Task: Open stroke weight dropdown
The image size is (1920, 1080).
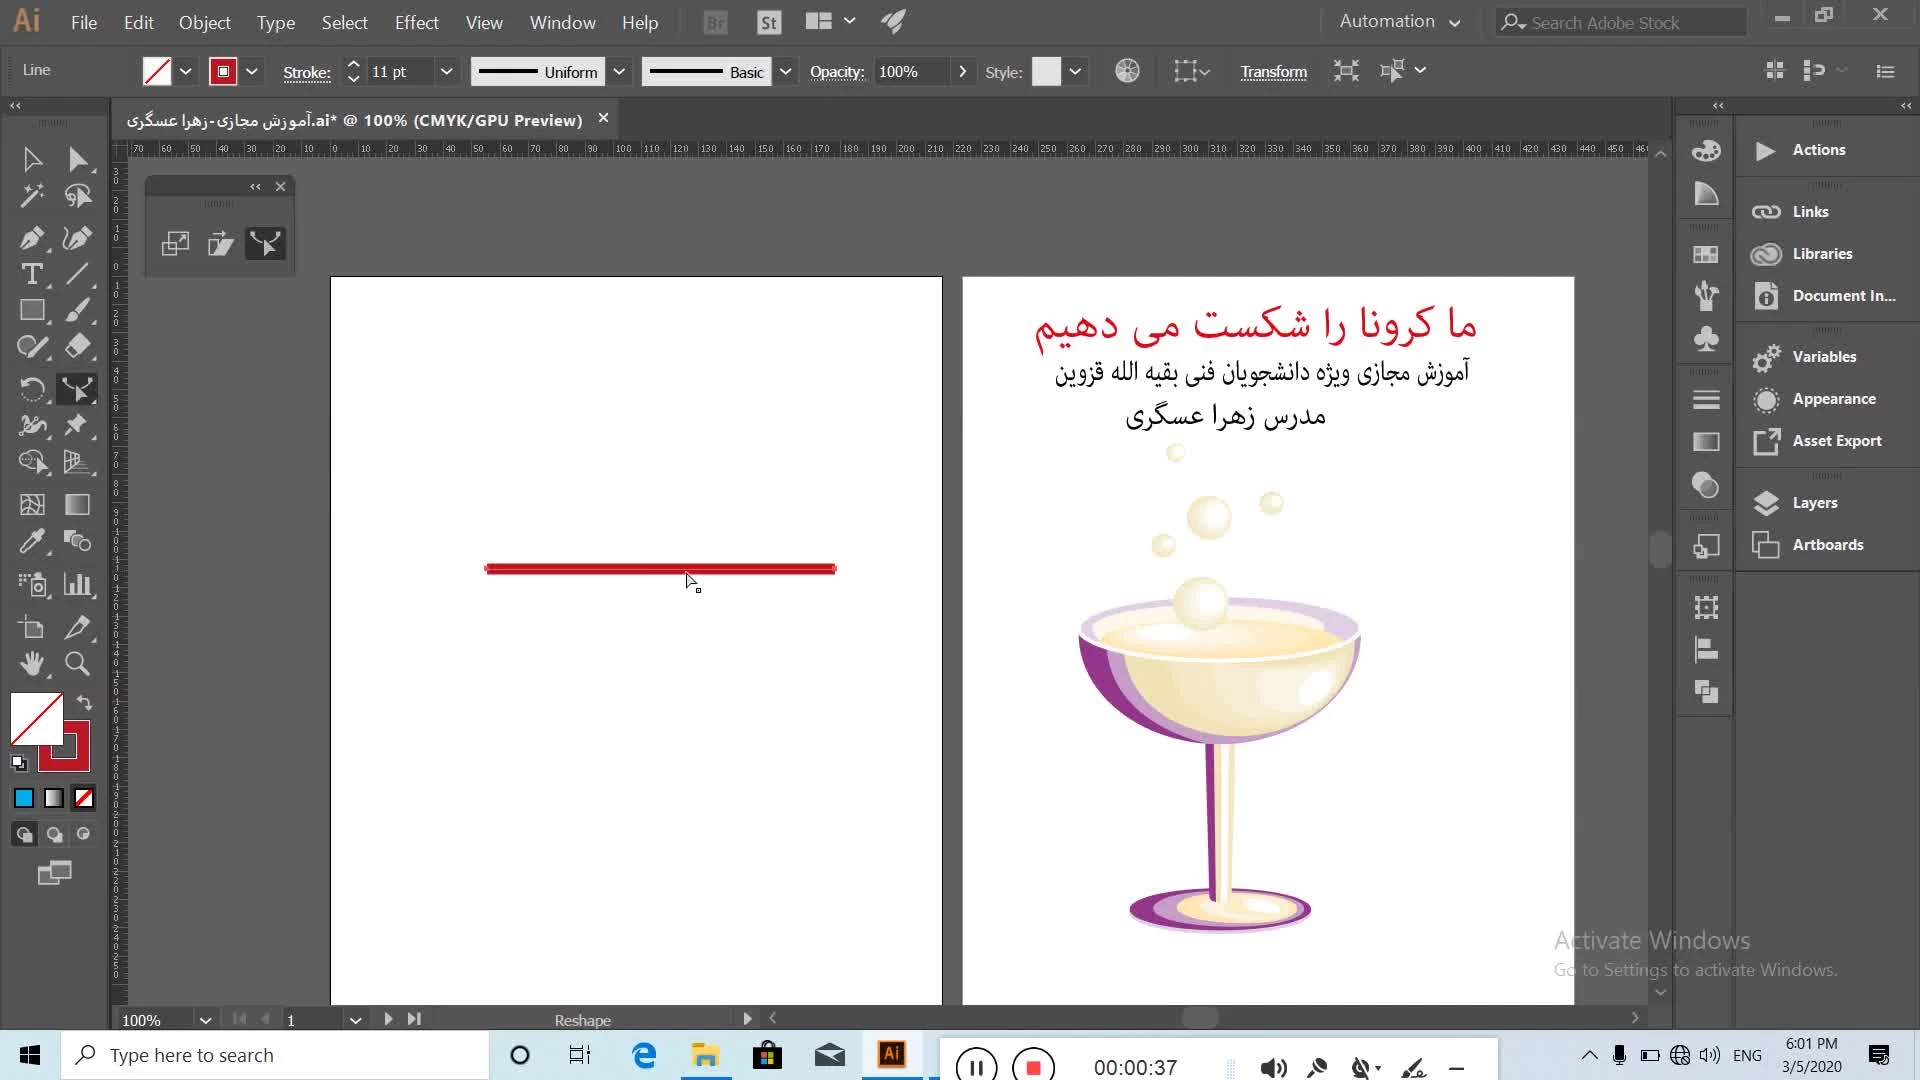Action: pyautogui.click(x=446, y=71)
